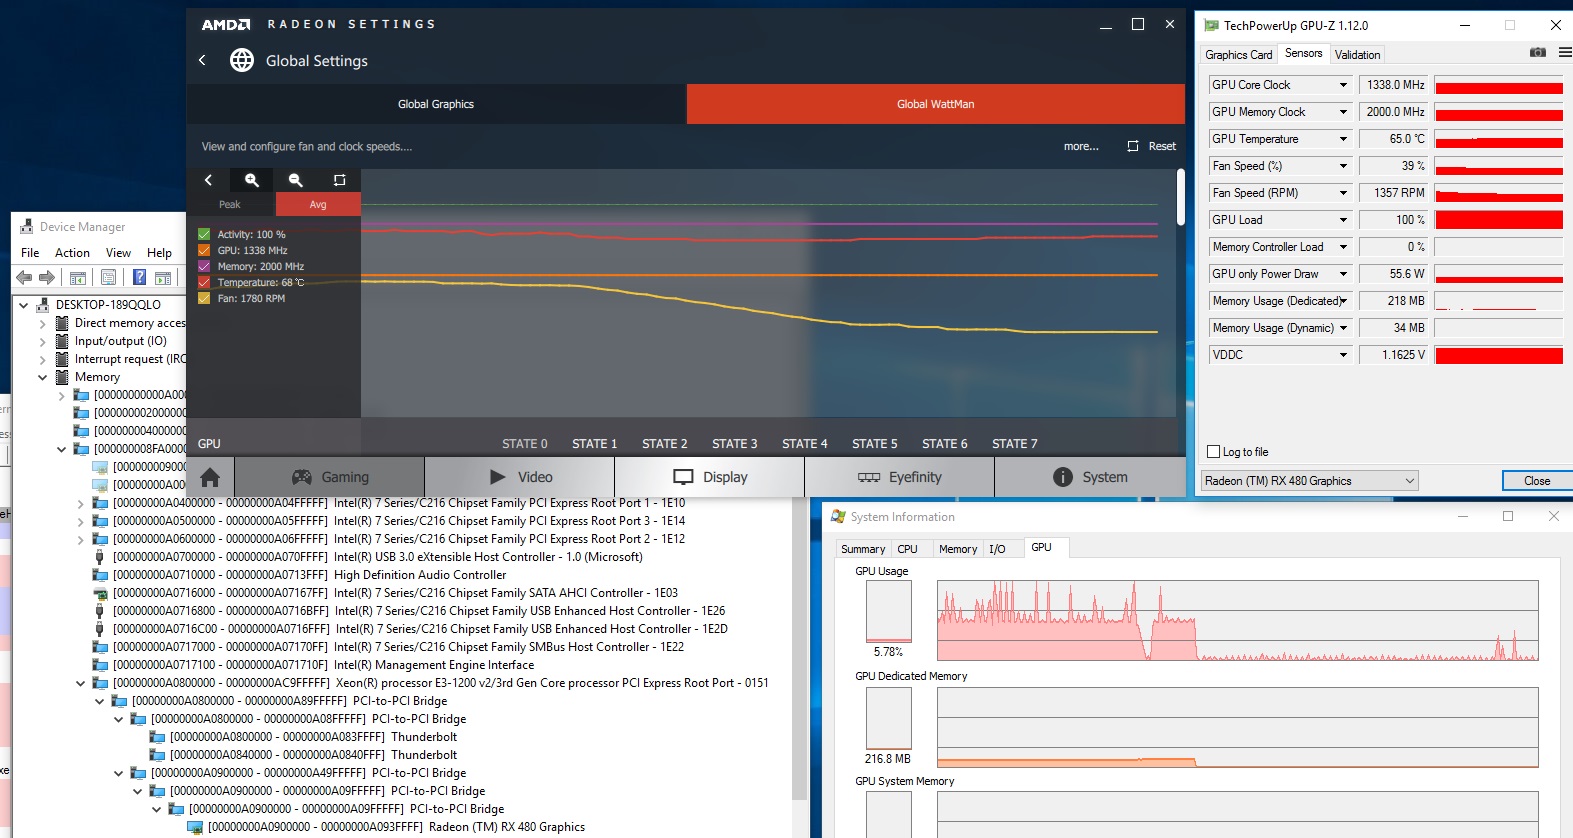Open GPU Memory Clock sensor dropdown
This screenshot has height=838, width=1573.
pyautogui.click(x=1343, y=112)
